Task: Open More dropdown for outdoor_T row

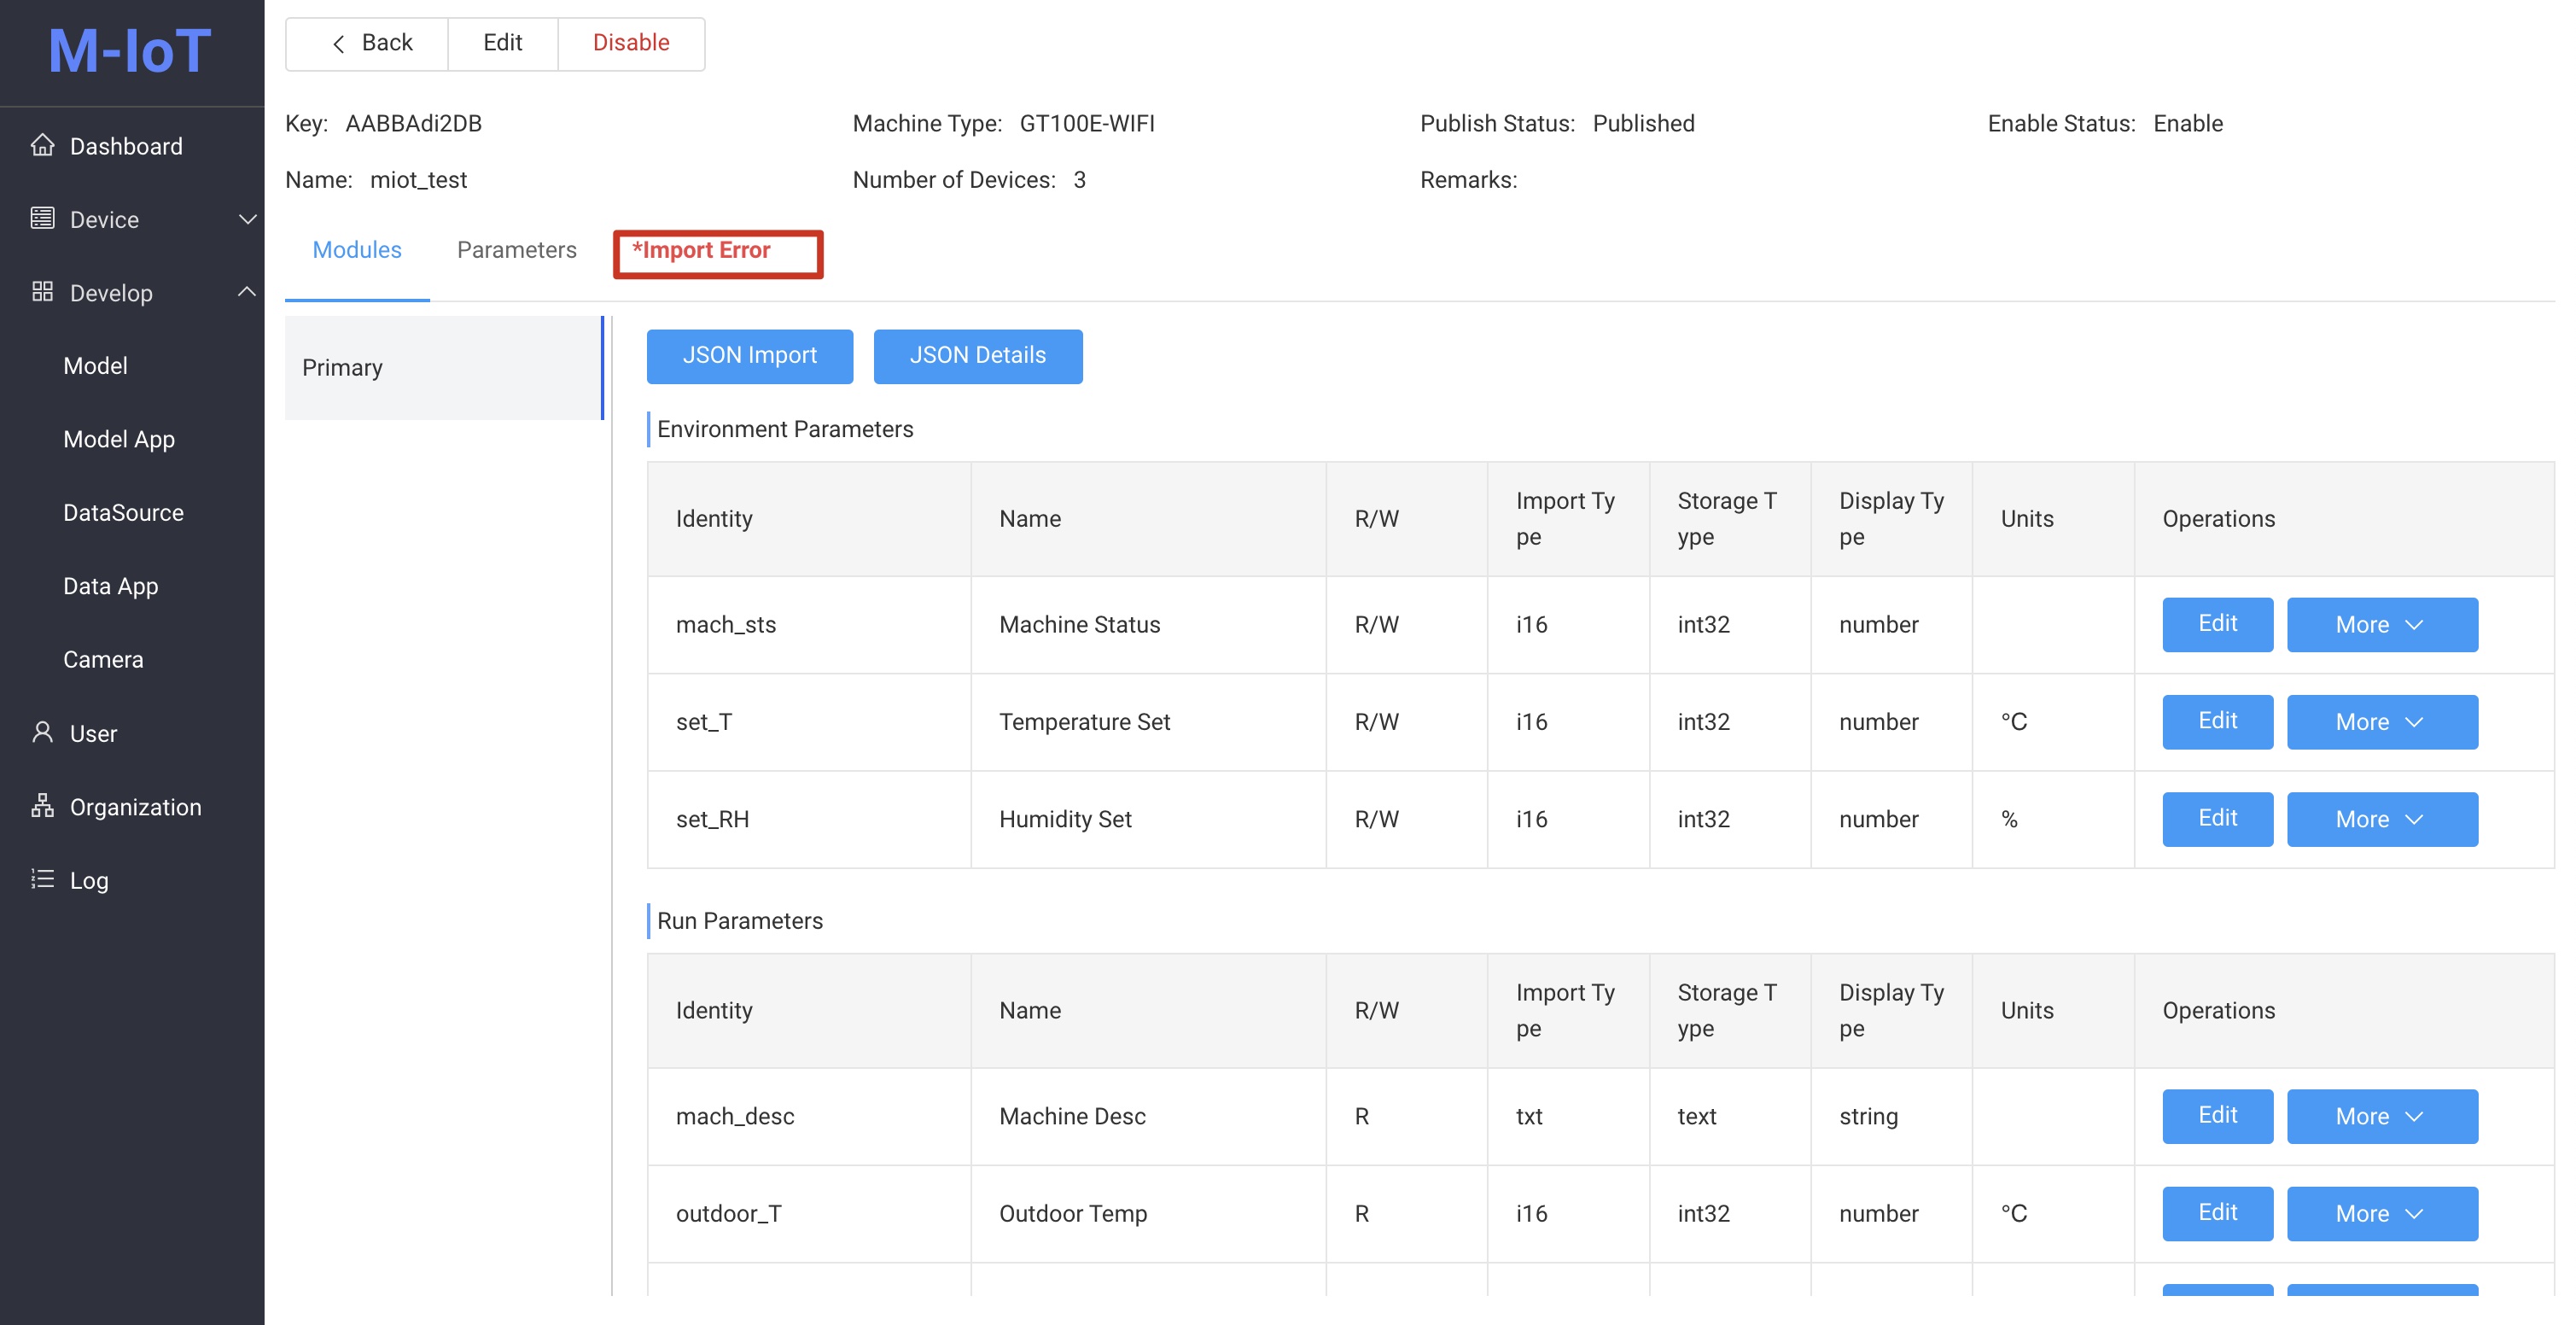Action: (2381, 1212)
